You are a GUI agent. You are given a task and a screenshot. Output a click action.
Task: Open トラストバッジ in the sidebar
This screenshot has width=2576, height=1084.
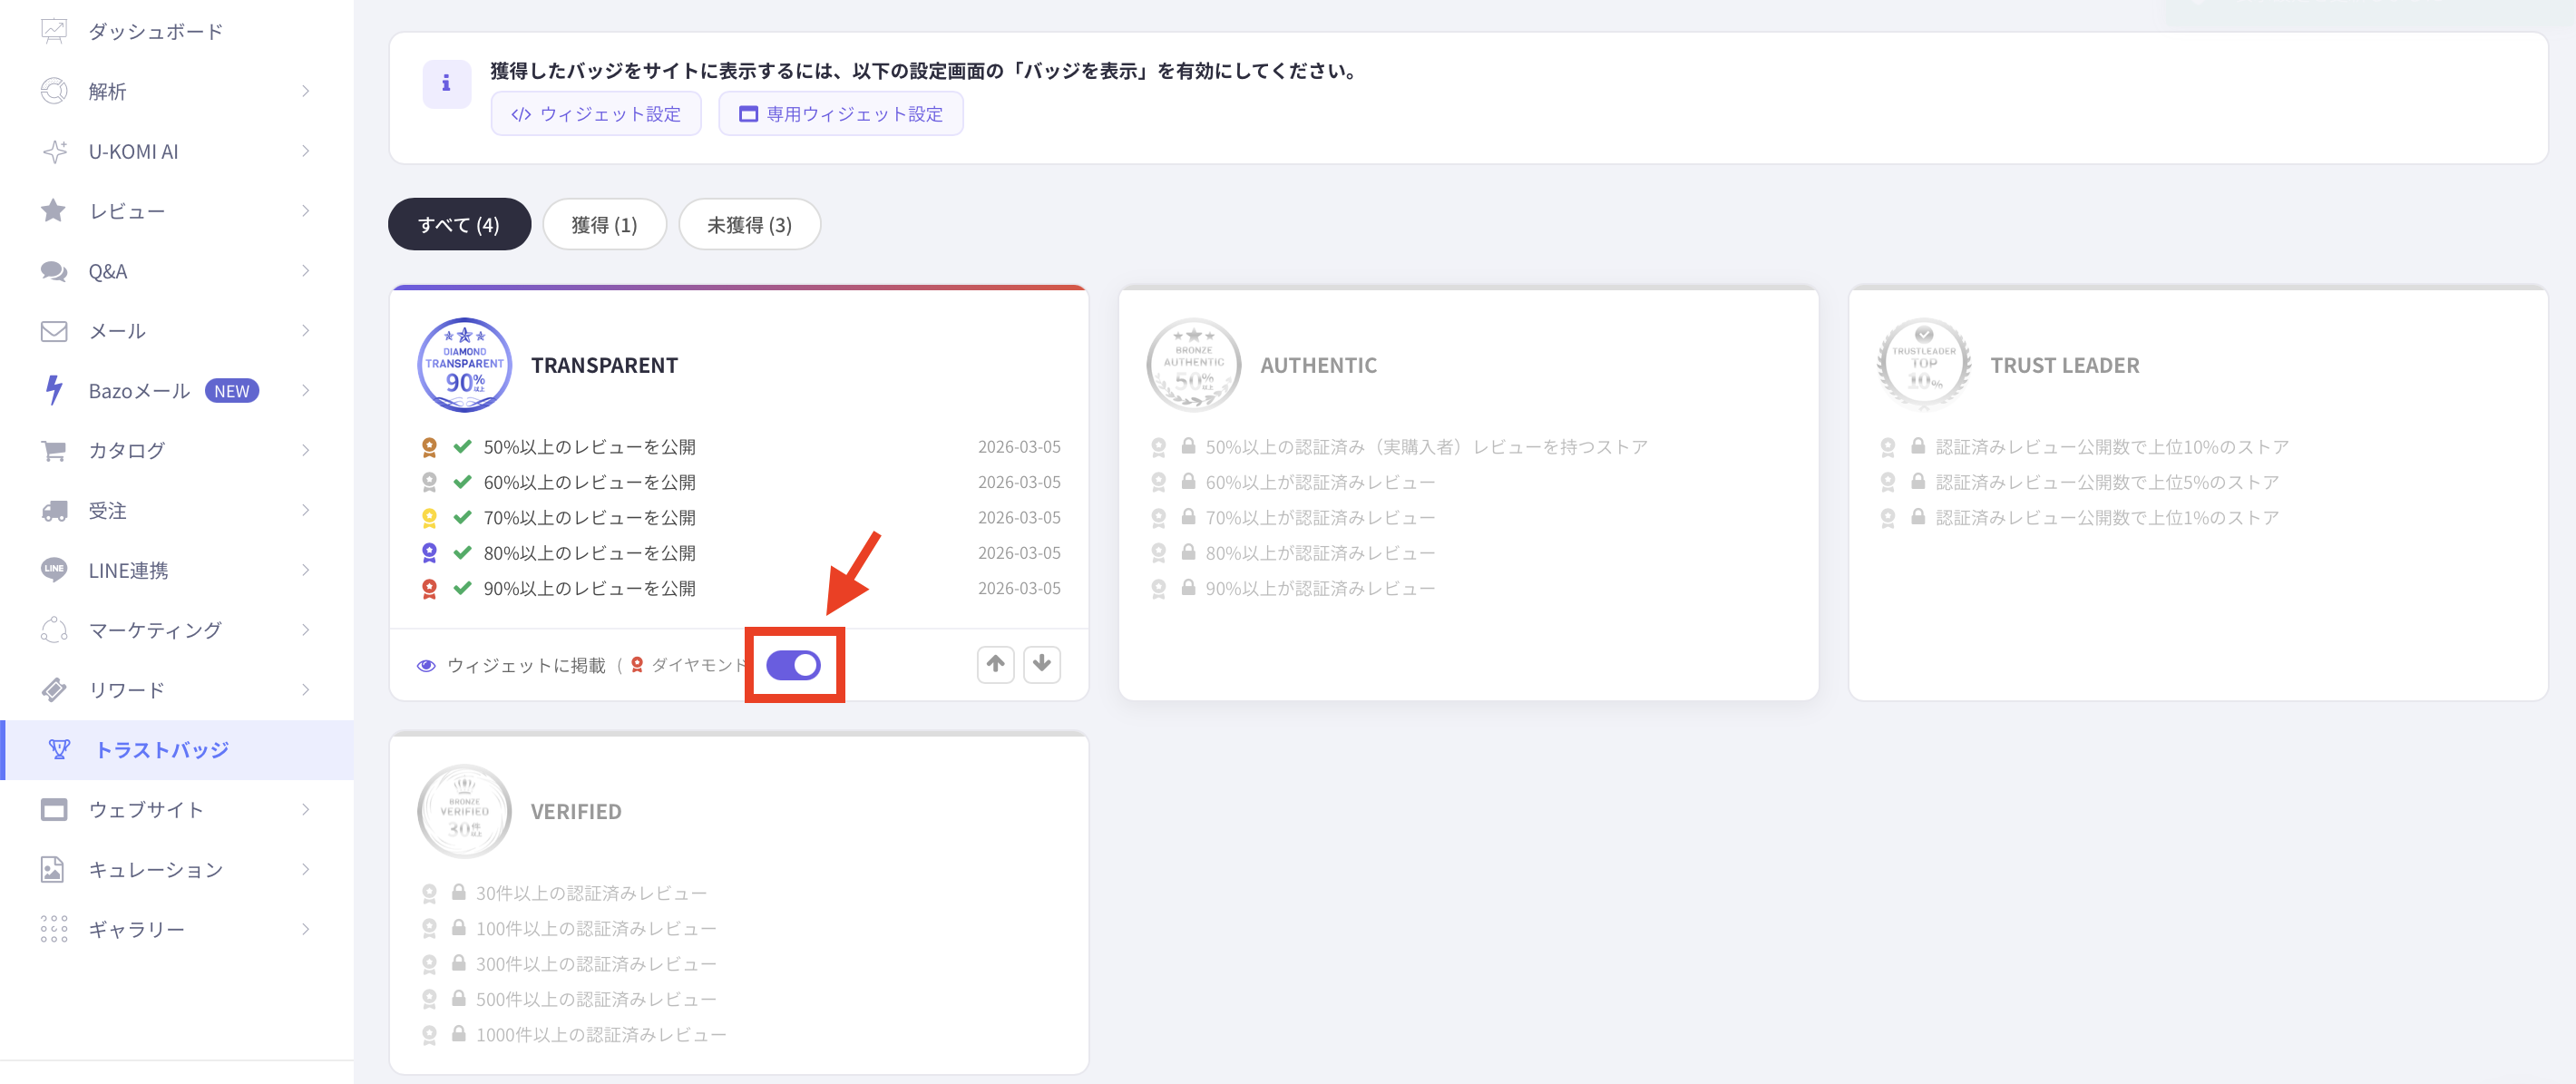point(162,750)
